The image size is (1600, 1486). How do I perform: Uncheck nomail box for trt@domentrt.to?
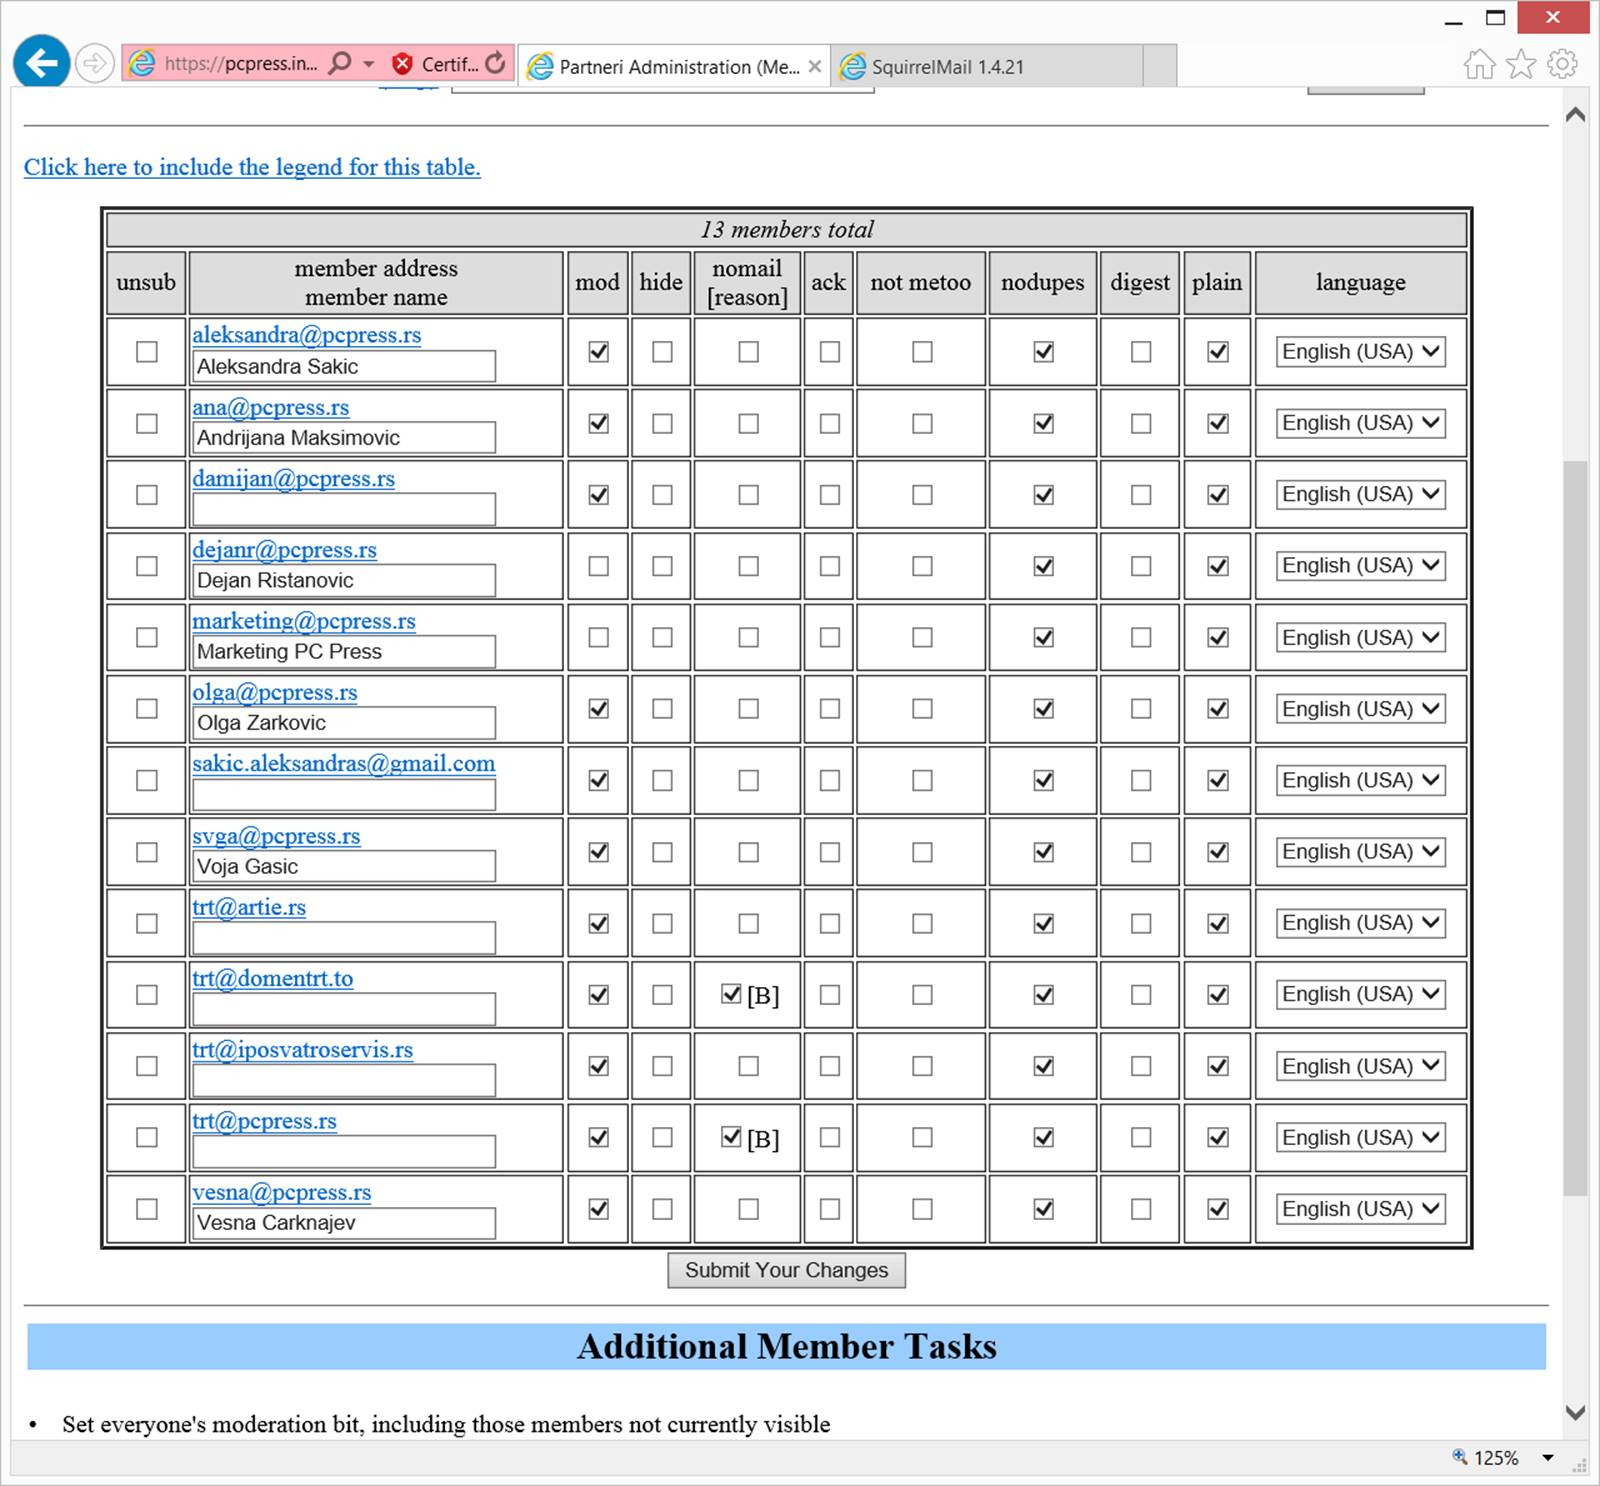click(731, 994)
